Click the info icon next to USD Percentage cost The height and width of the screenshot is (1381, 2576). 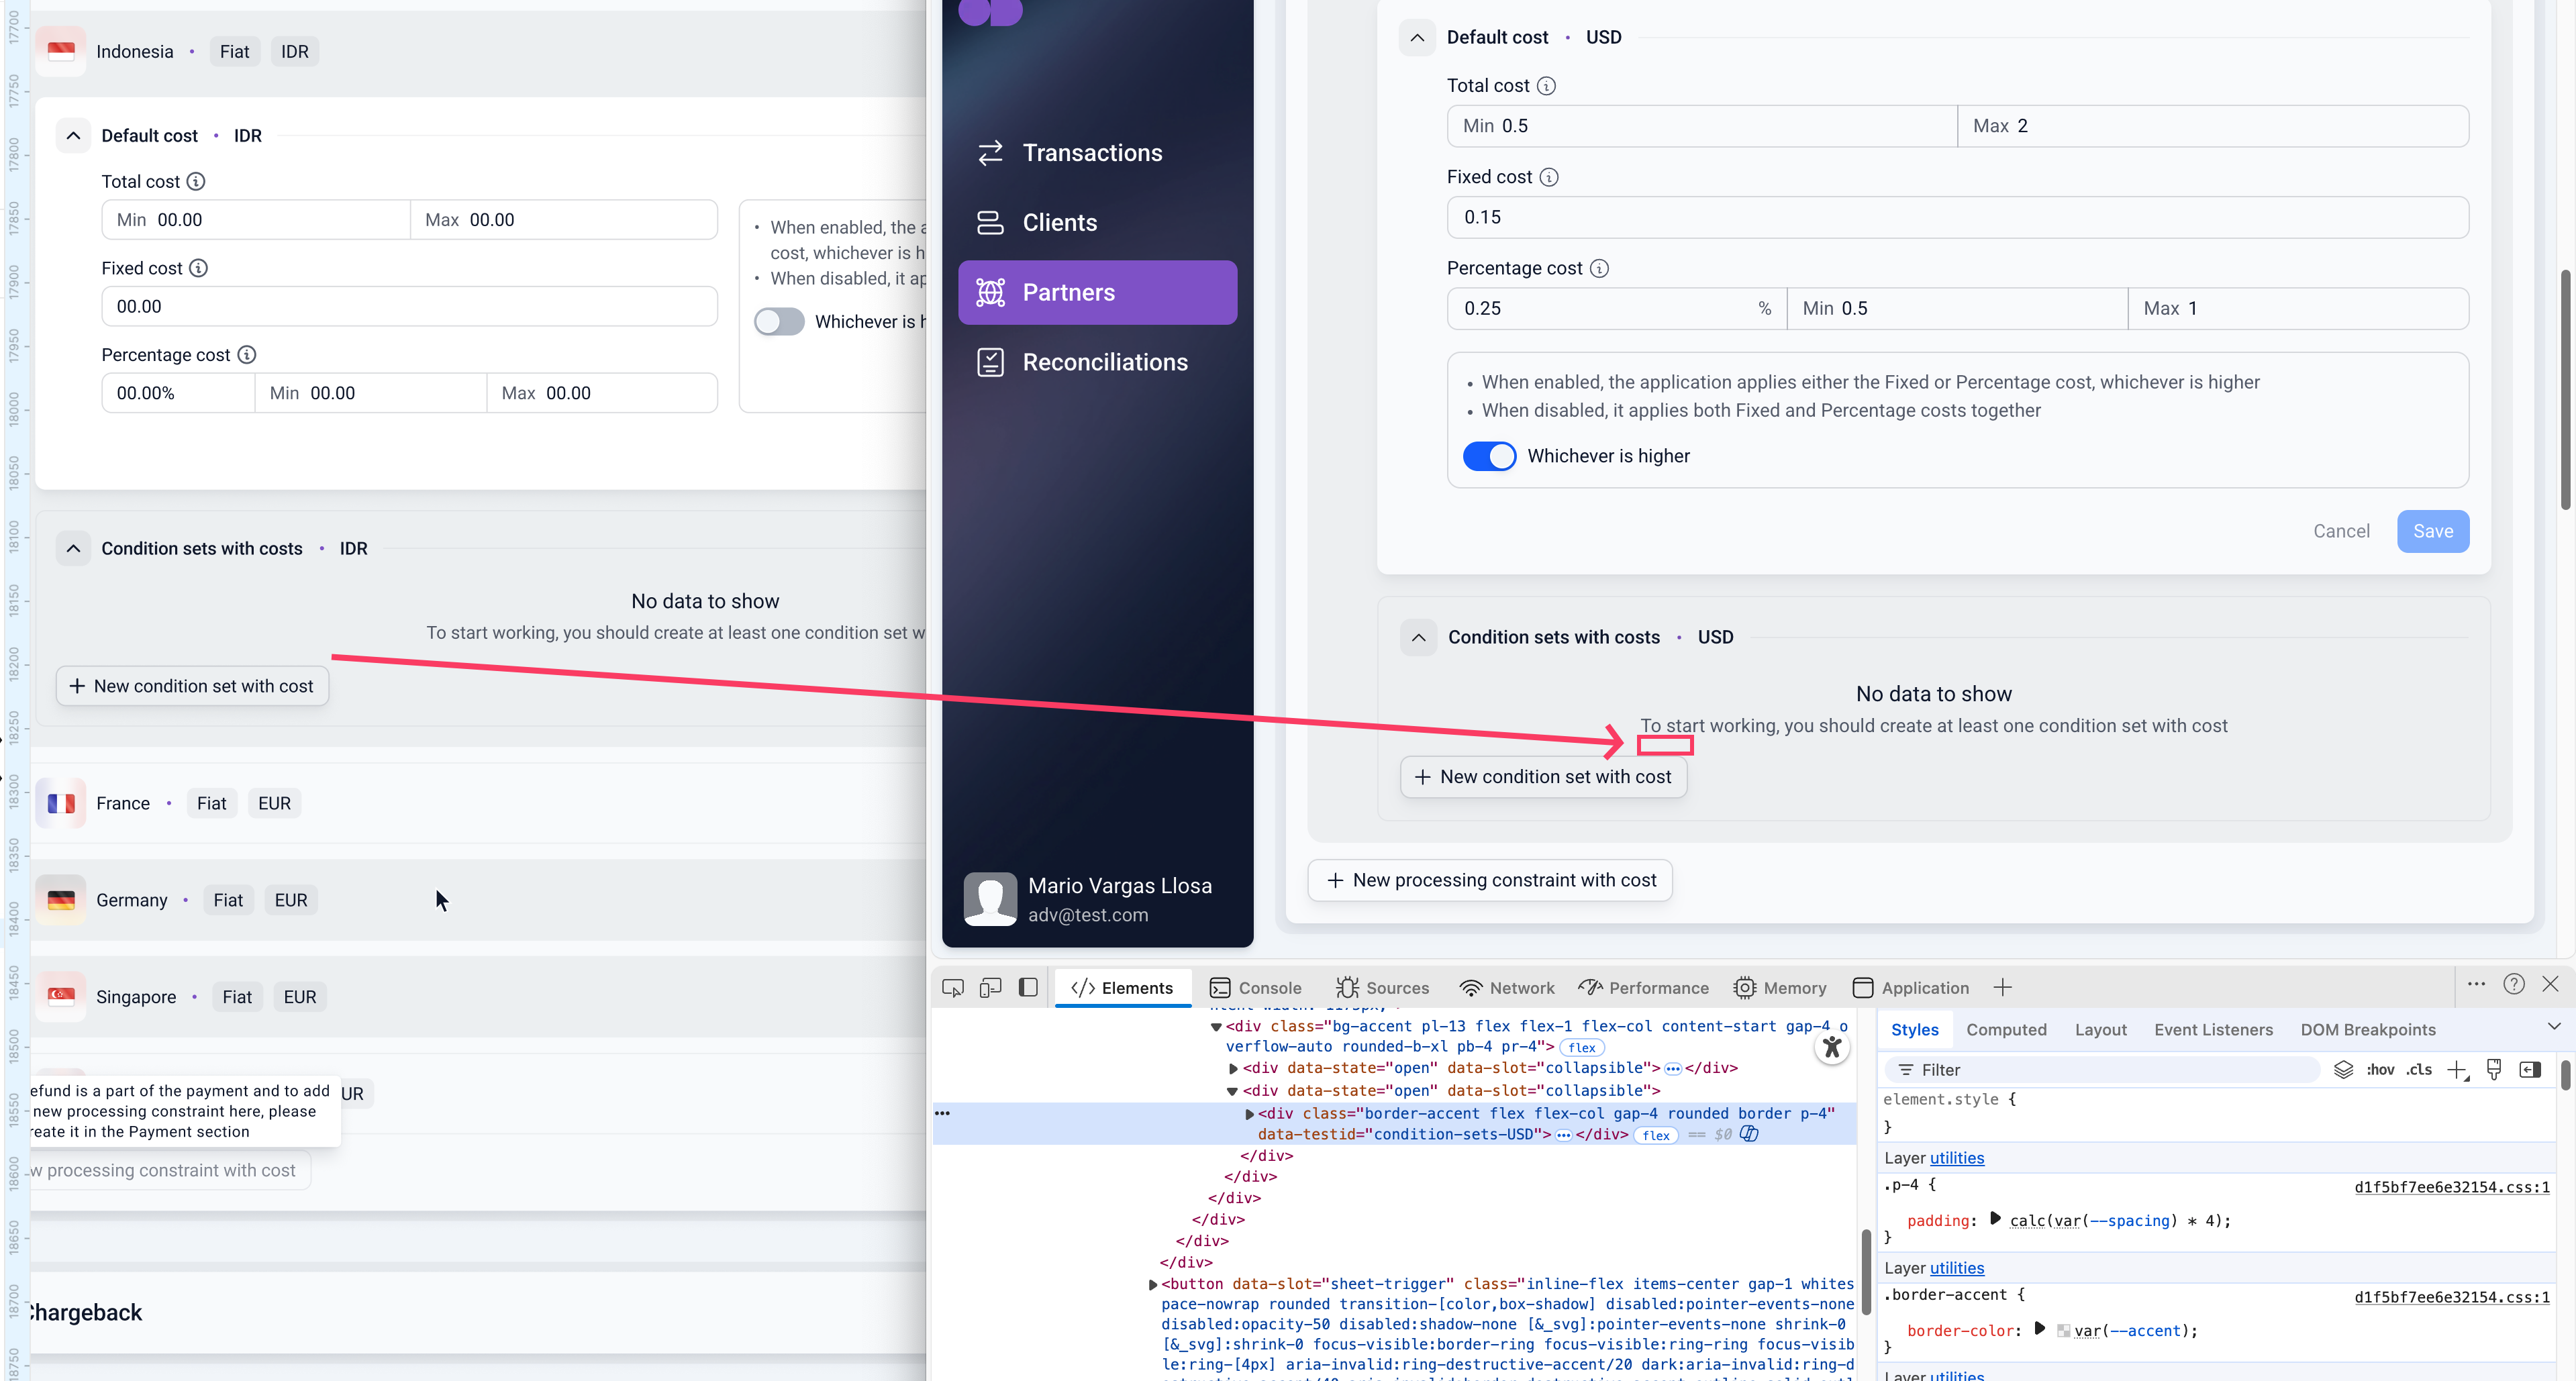[1599, 268]
